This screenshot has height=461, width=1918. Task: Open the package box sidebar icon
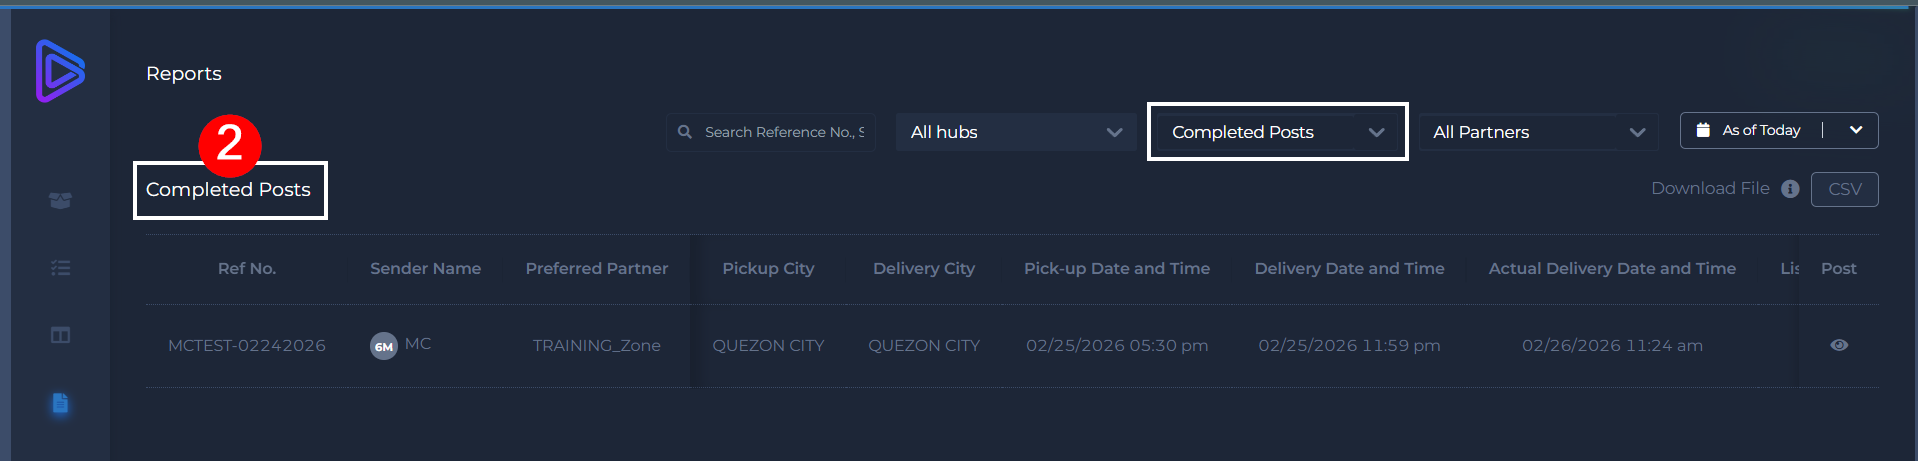pyautogui.click(x=60, y=201)
